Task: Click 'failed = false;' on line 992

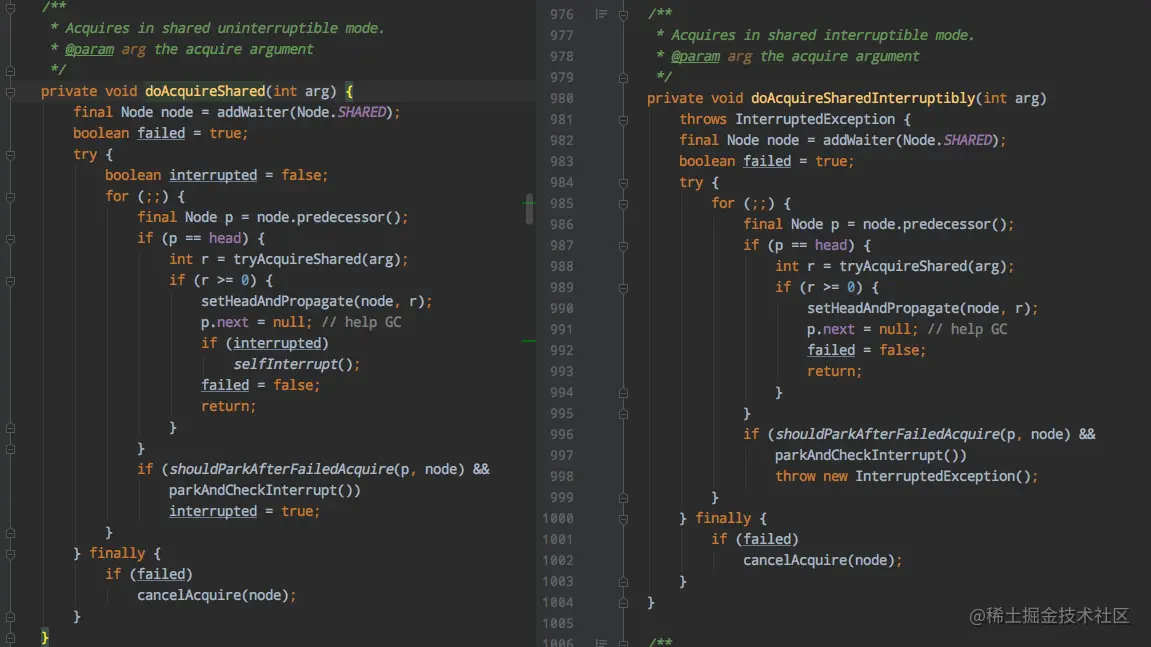Action: tap(867, 350)
